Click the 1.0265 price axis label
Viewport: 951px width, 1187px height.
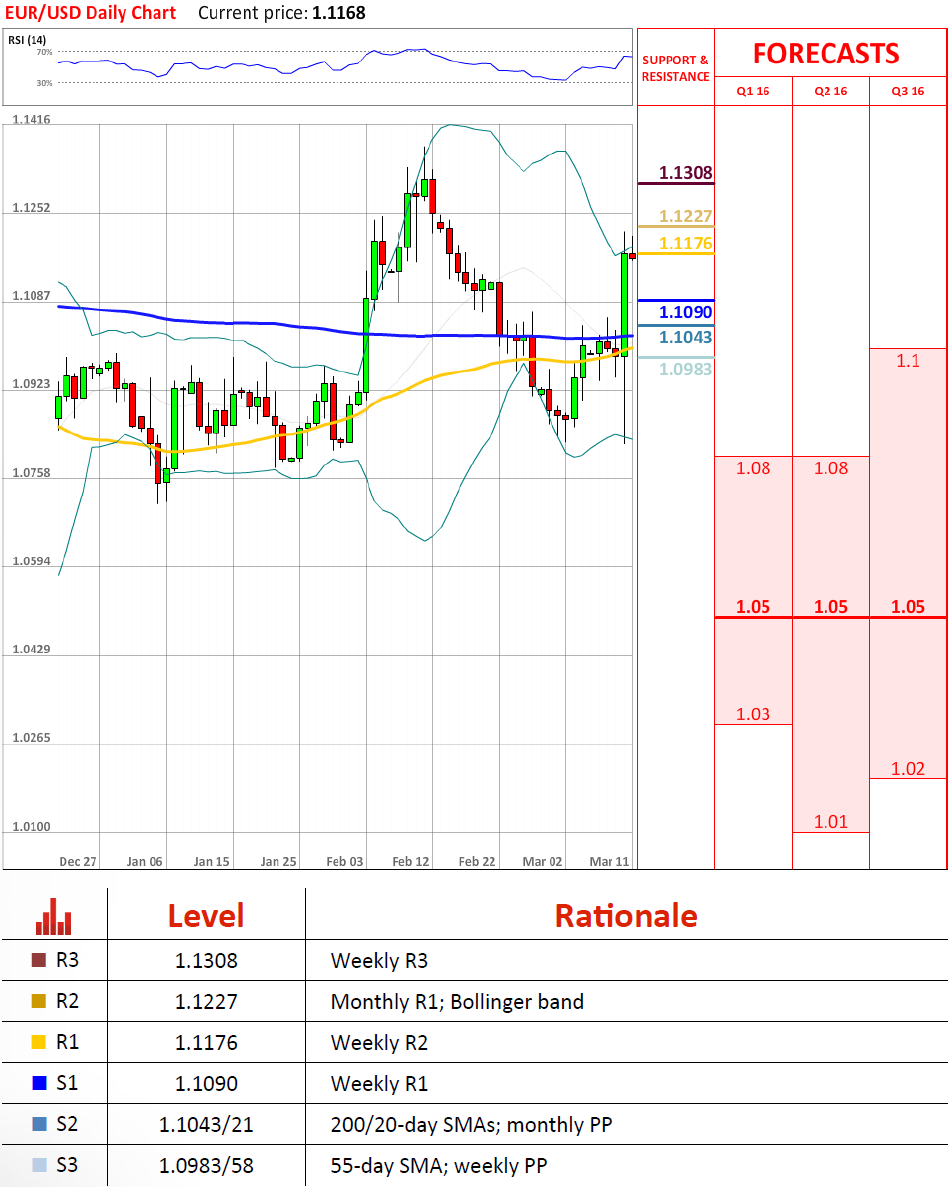(31, 737)
